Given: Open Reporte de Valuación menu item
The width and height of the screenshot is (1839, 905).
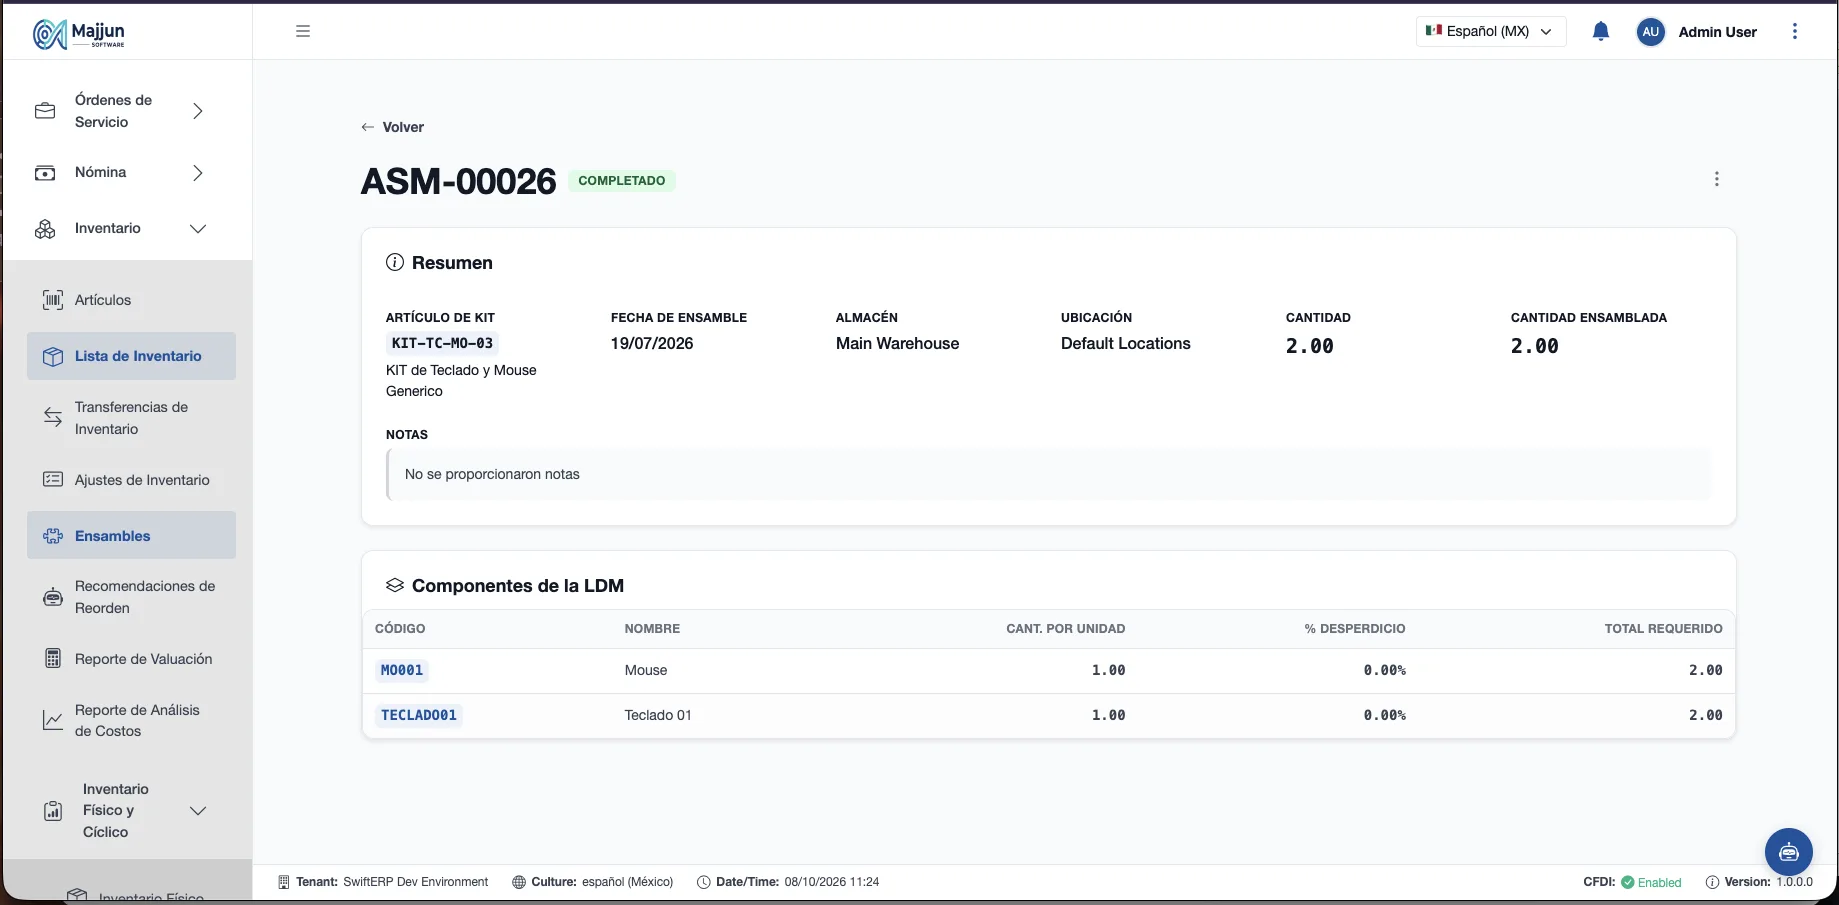Looking at the screenshot, I should tap(131, 659).
